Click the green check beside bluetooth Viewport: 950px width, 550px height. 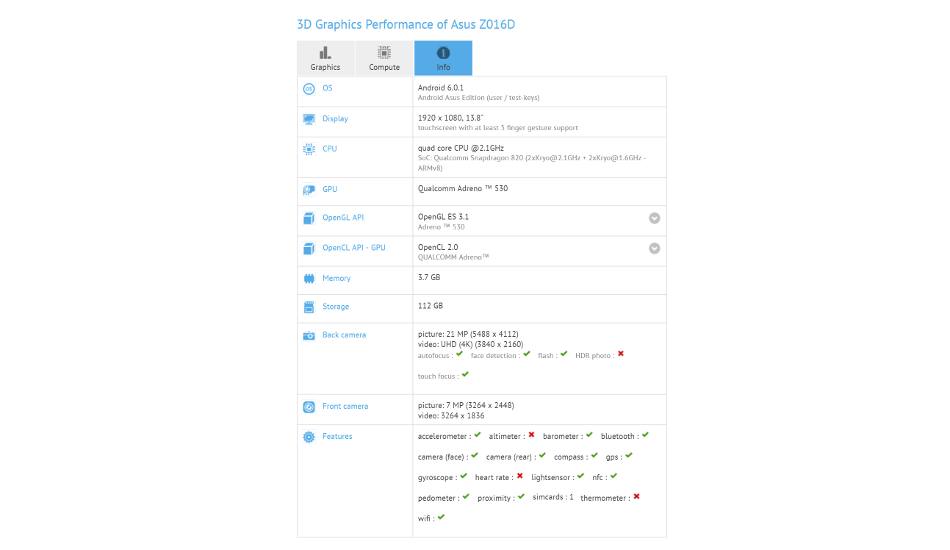click(x=645, y=435)
